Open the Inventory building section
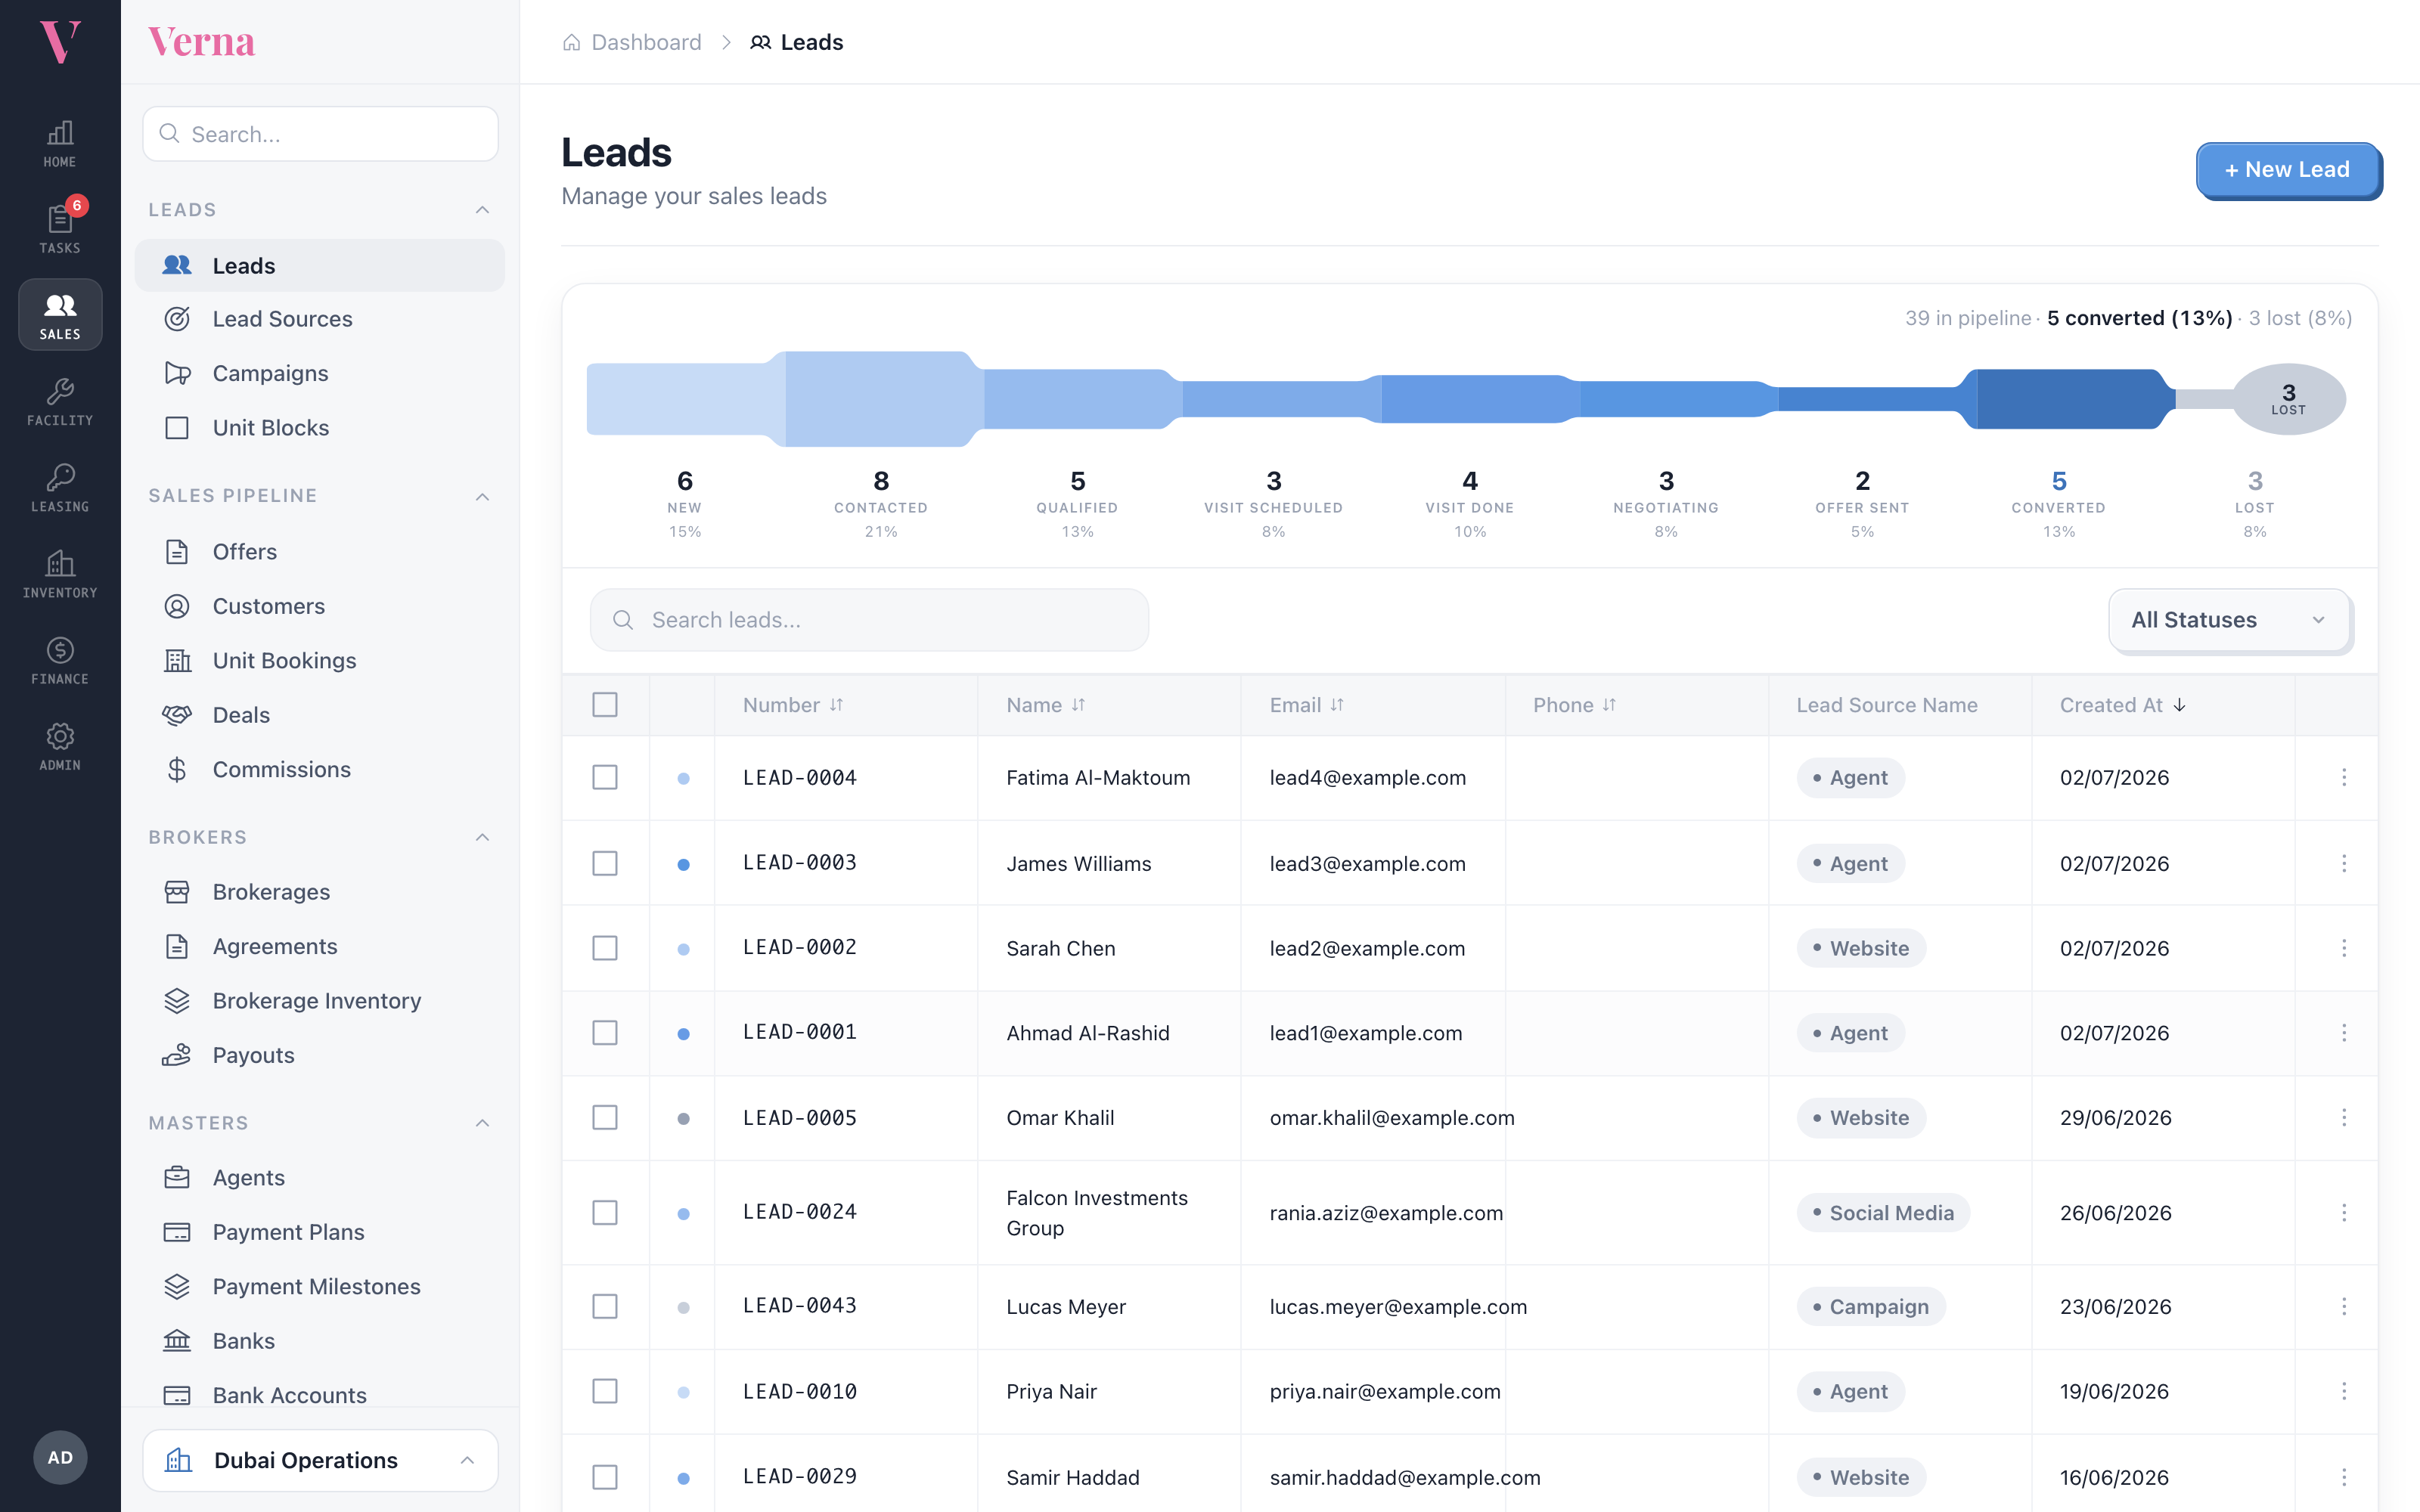The width and height of the screenshot is (2420, 1512). point(60,574)
